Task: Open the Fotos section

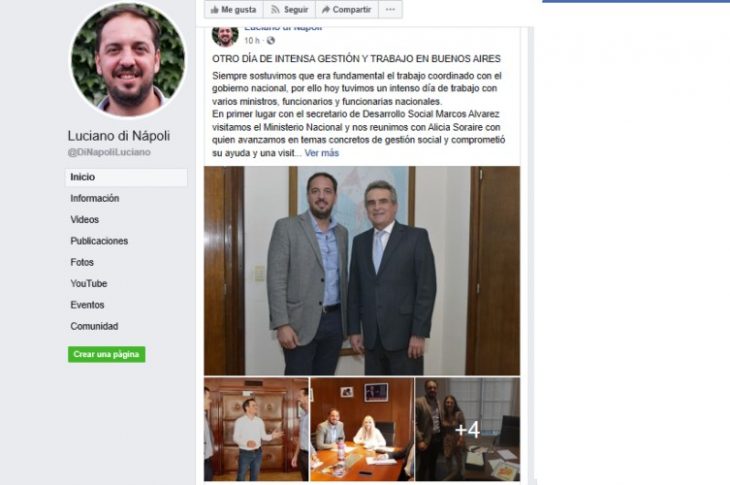Action: [x=82, y=263]
